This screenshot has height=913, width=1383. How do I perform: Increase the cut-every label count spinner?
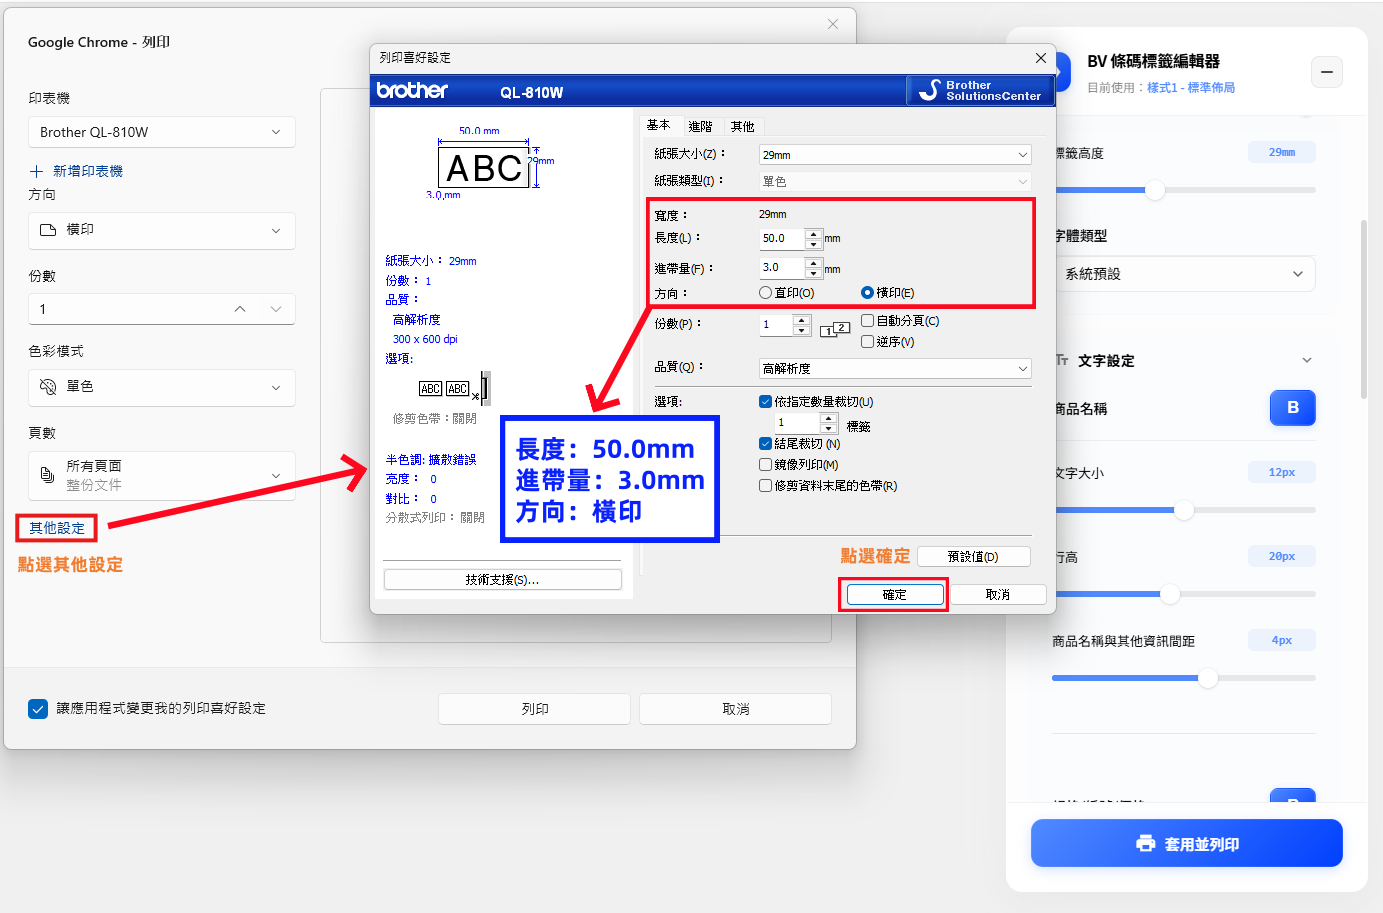point(828,418)
